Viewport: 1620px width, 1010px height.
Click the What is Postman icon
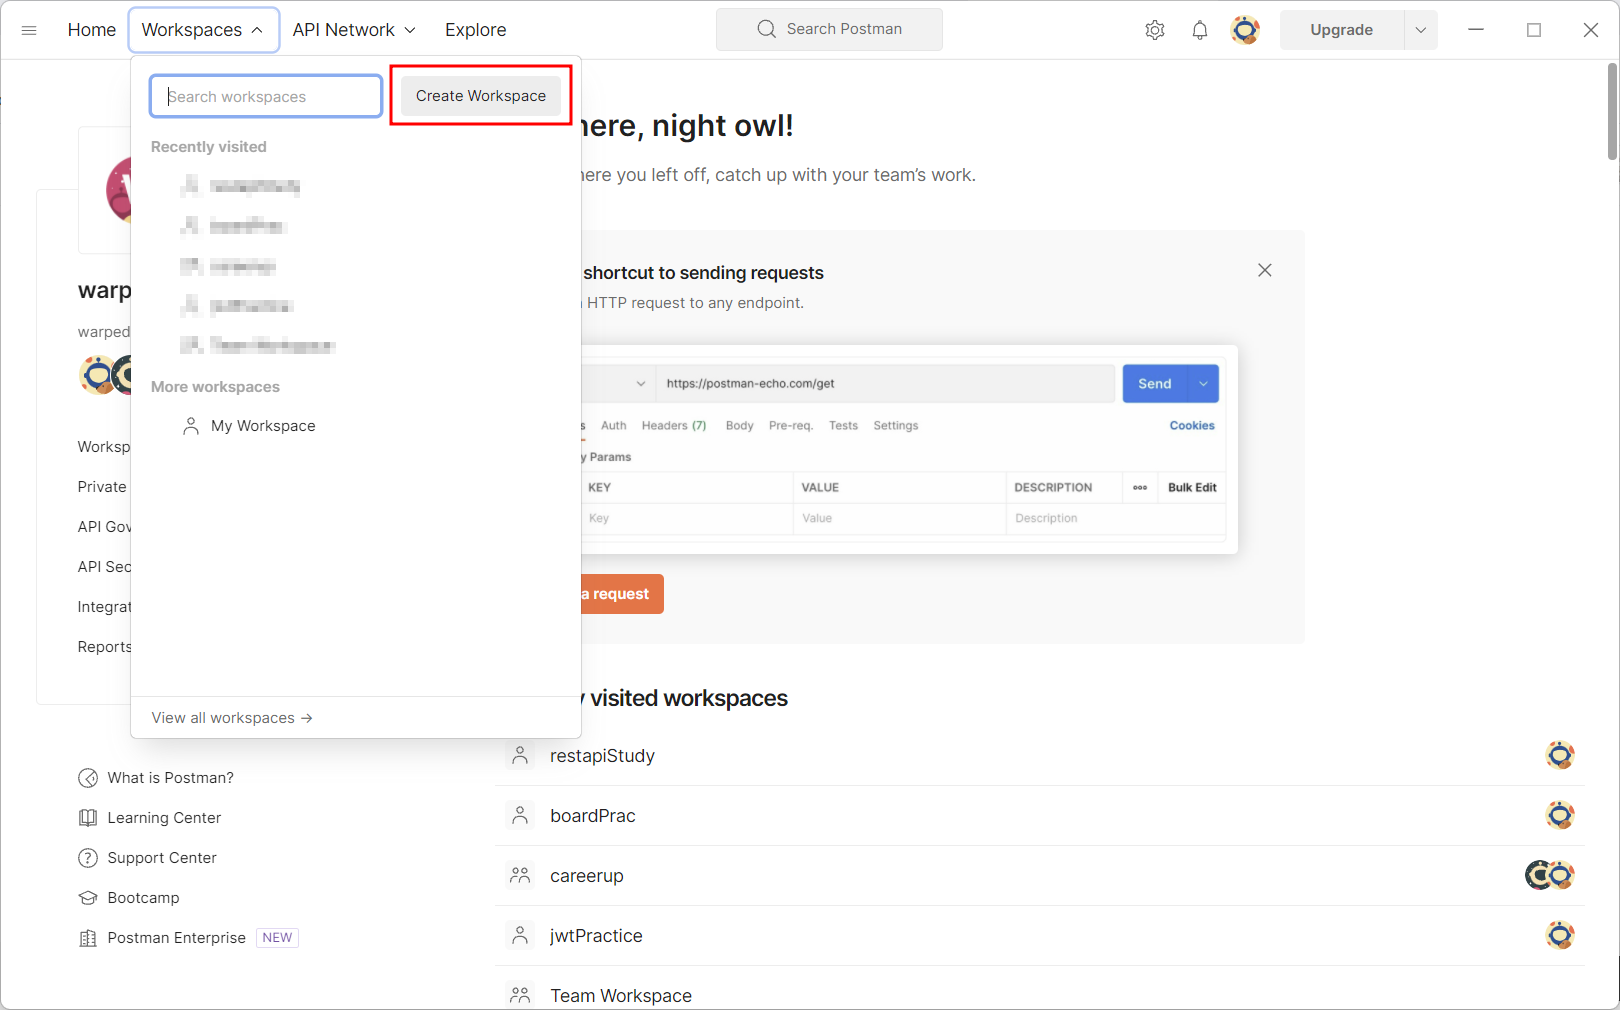[88, 778]
